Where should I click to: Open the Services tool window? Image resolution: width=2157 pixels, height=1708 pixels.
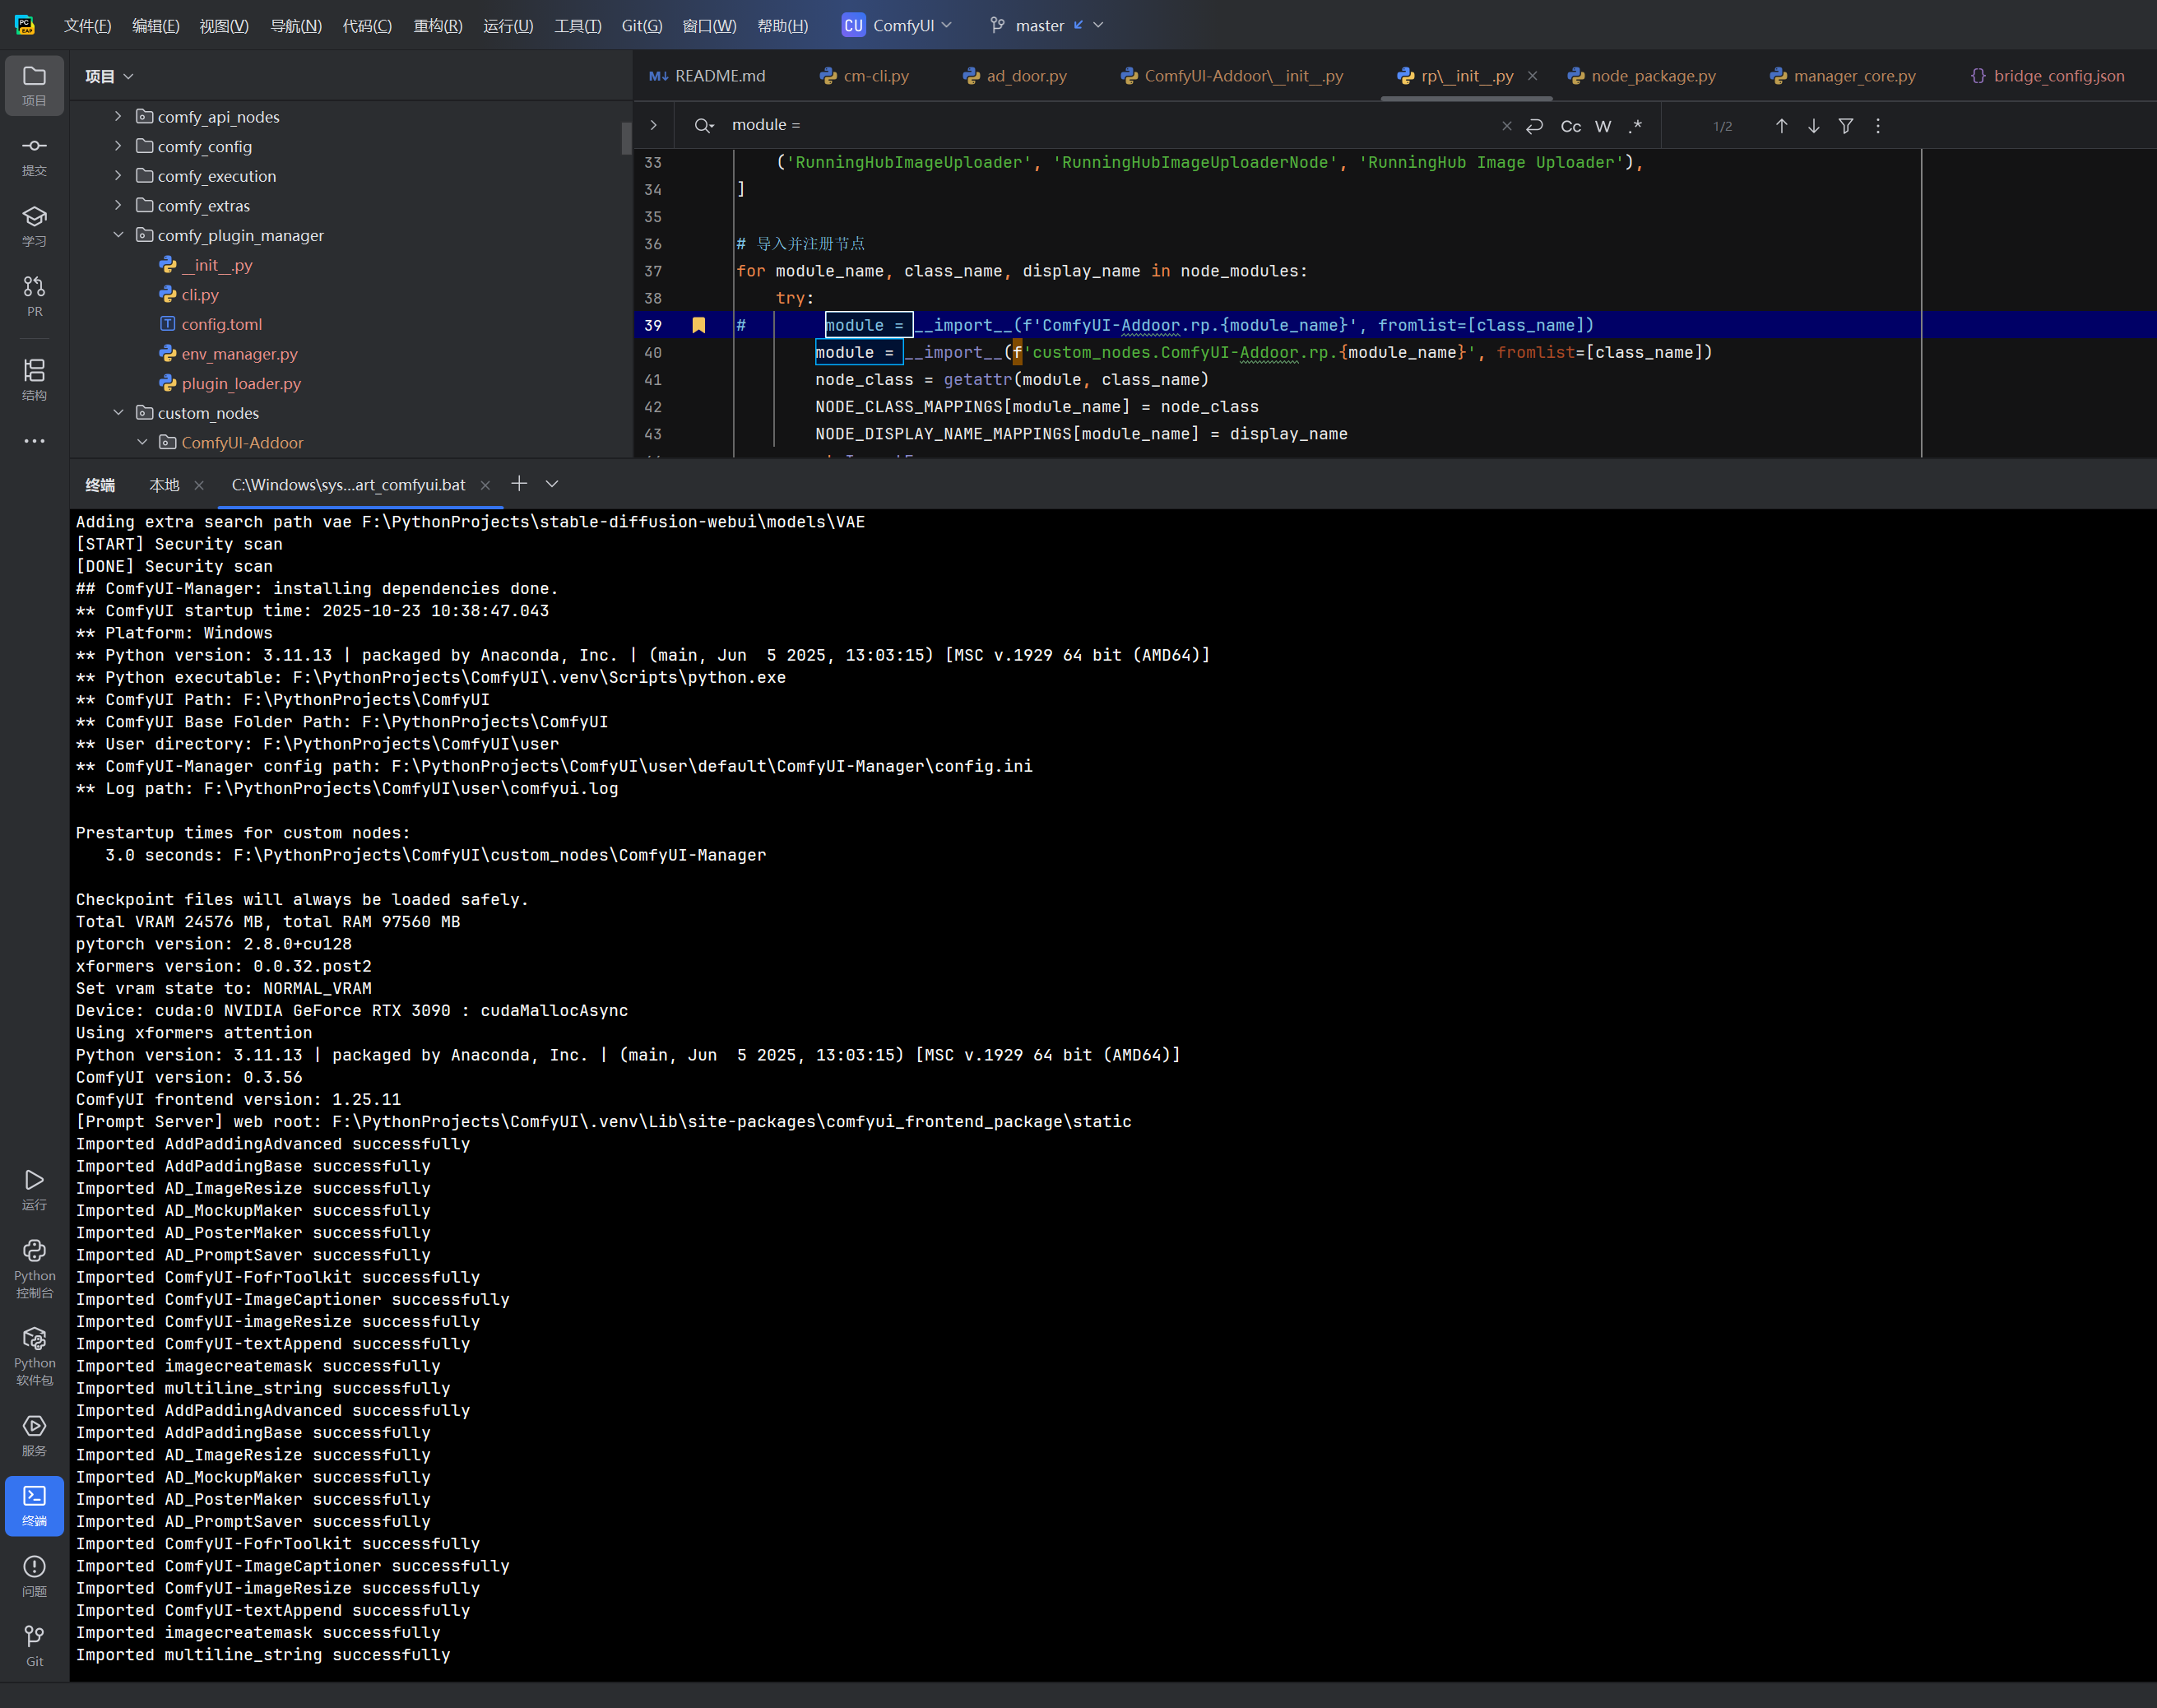coord(34,1434)
